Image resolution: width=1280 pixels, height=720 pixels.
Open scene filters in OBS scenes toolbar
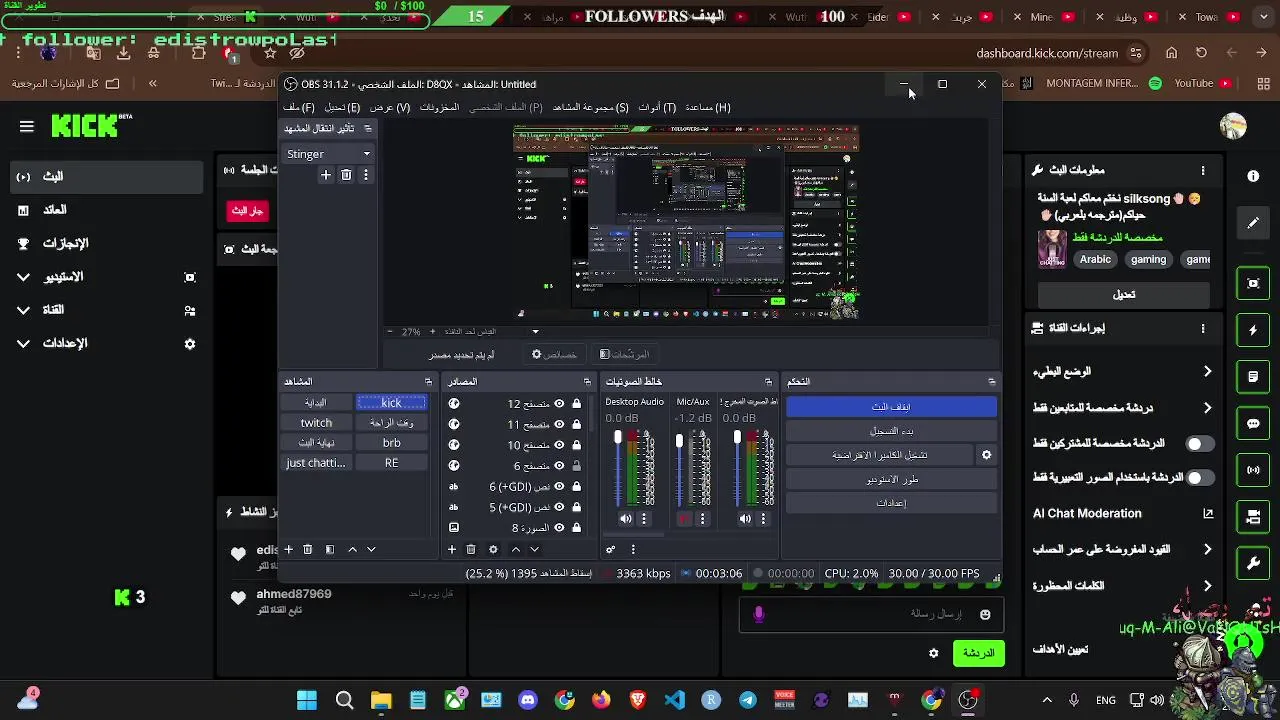(329, 549)
